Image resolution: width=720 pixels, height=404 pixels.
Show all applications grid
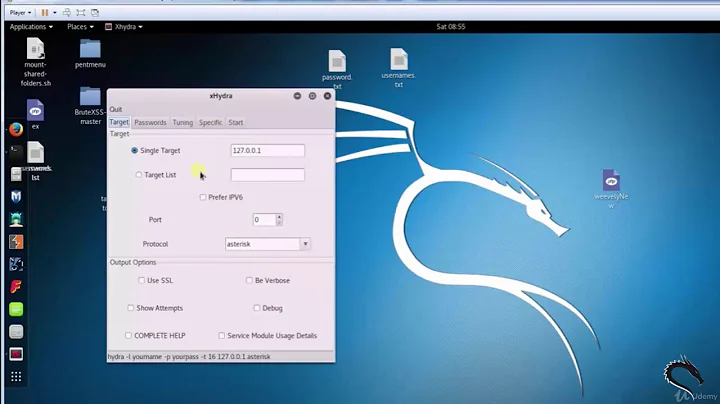coord(16,377)
